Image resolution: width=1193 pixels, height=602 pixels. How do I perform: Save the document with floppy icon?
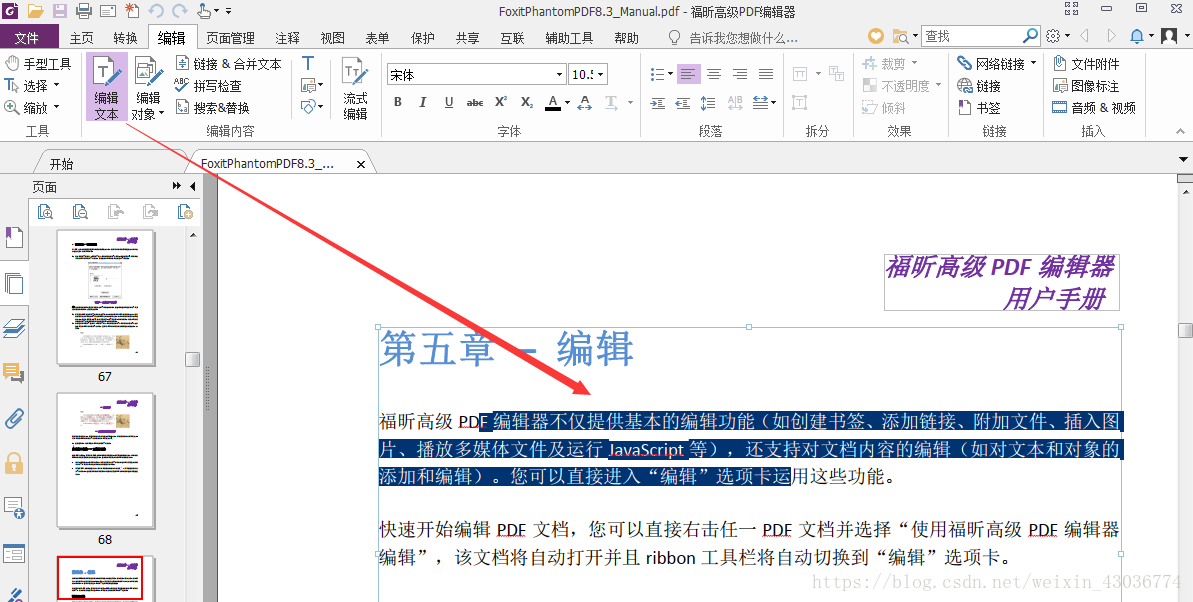click(60, 11)
